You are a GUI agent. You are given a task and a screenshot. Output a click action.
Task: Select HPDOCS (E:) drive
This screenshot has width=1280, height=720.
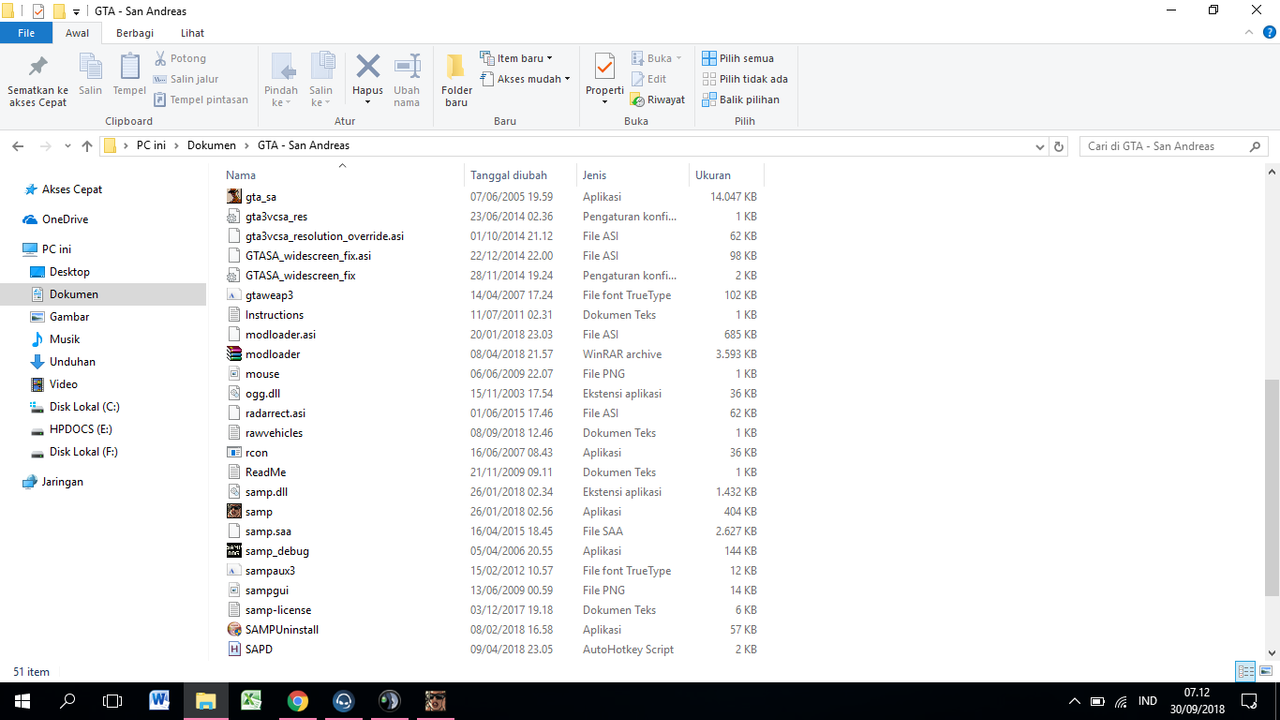click(x=80, y=429)
